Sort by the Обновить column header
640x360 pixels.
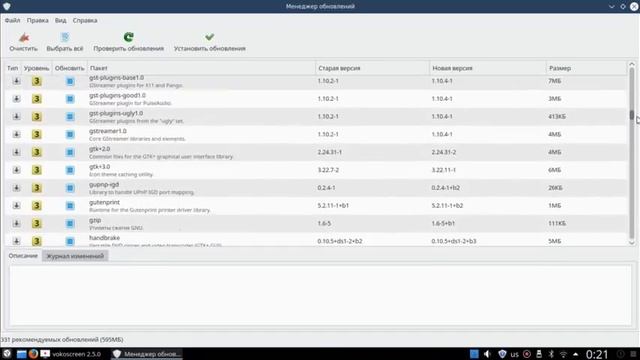click(x=69, y=68)
